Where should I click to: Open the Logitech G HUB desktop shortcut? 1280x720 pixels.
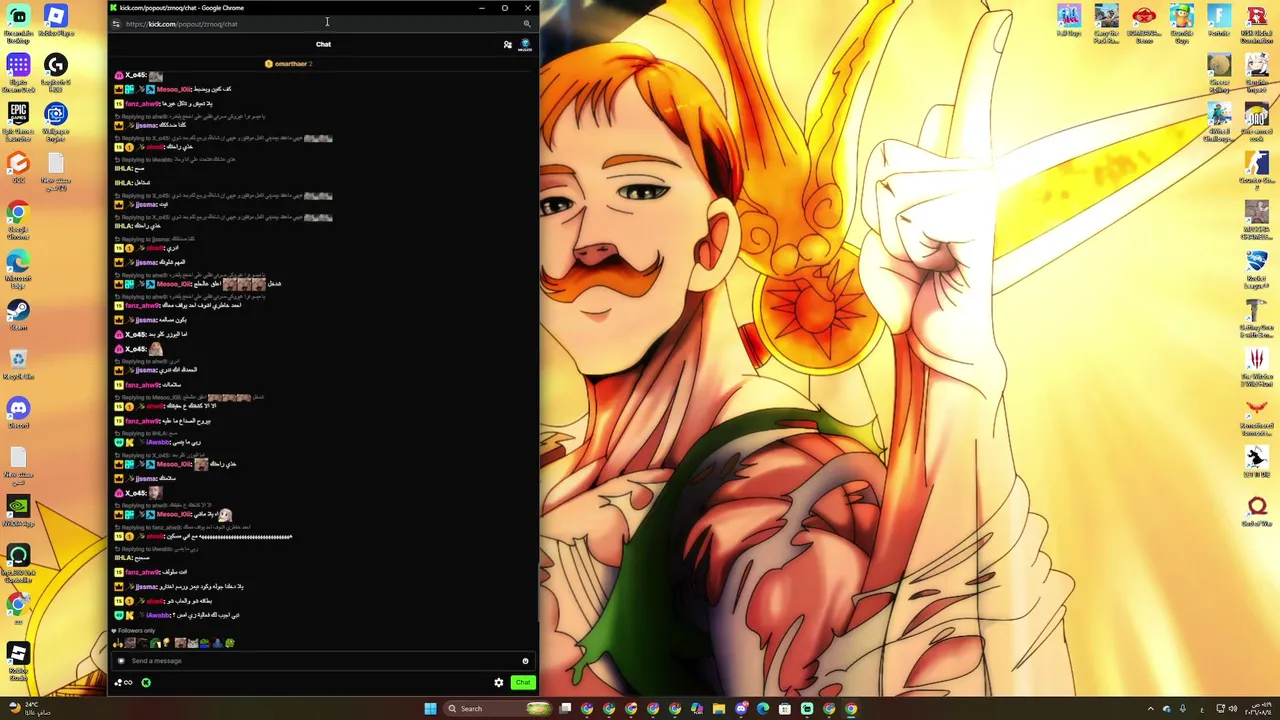tap(55, 72)
